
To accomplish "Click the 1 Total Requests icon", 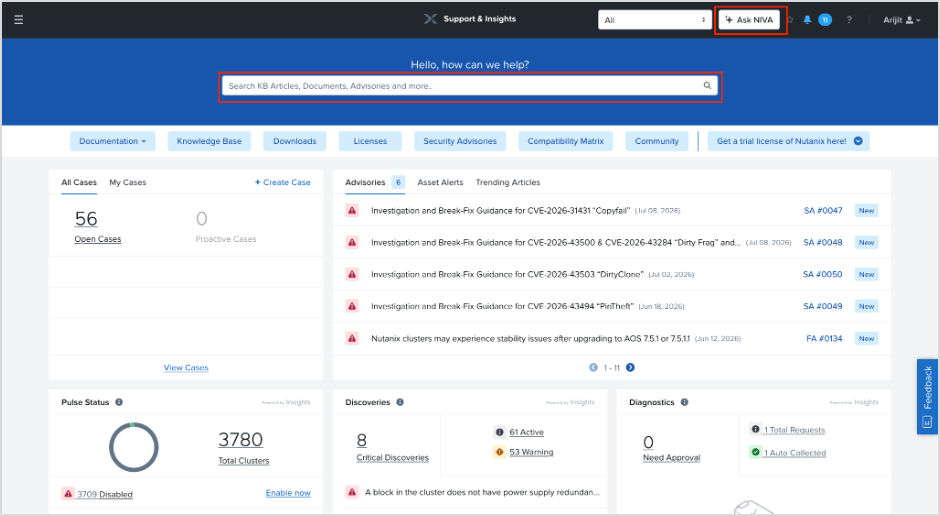I will (x=755, y=429).
